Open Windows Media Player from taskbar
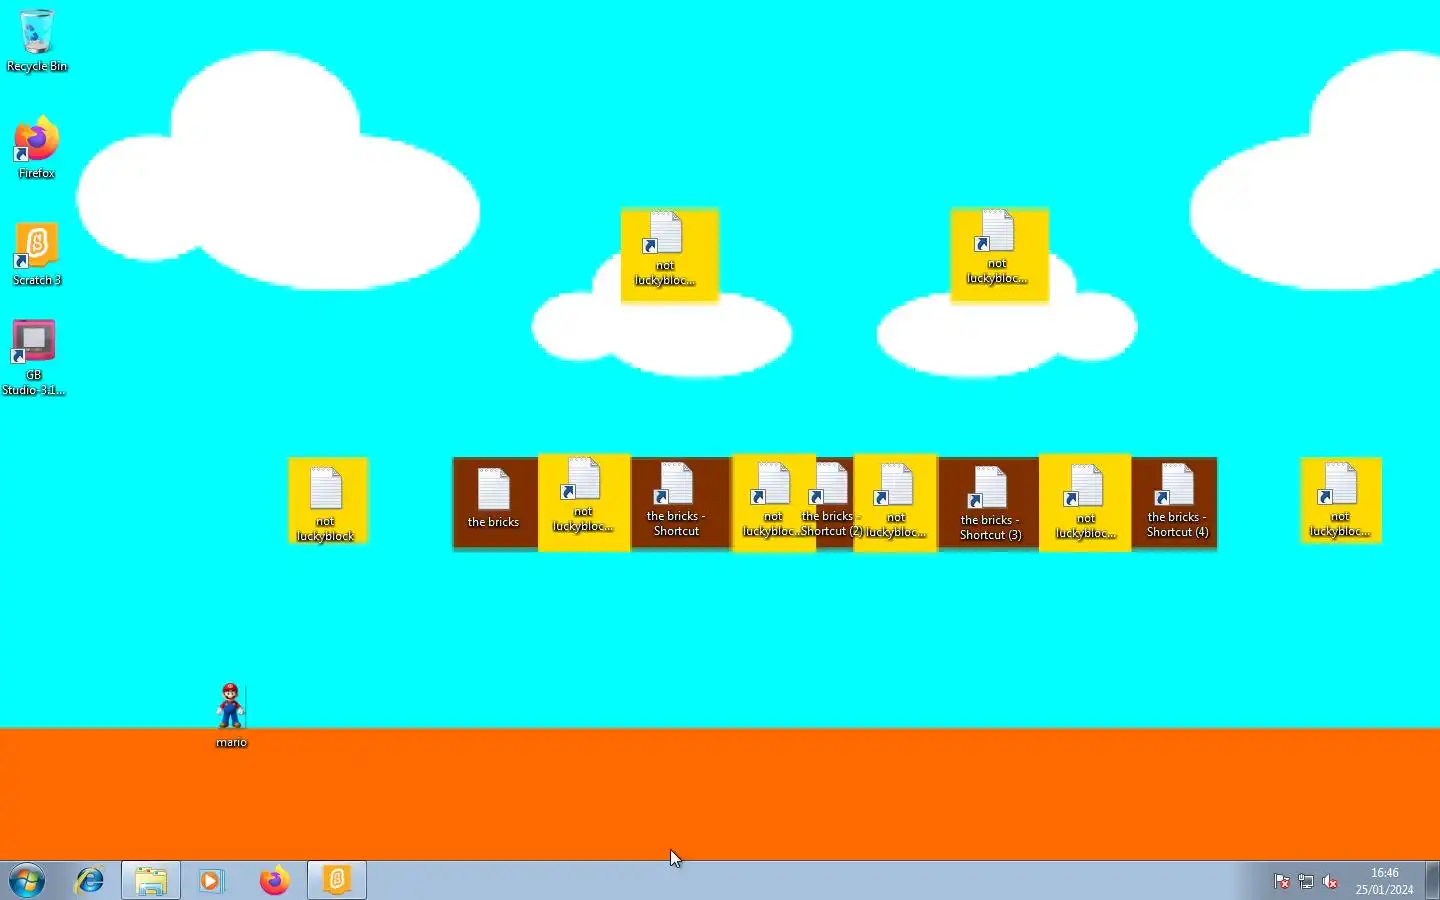The image size is (1440, 900). (211, 880)
